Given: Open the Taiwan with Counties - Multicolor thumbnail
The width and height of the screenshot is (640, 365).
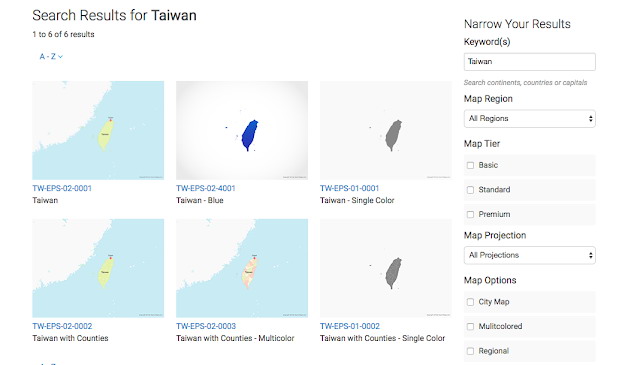Looking at the screenshot, I should pos(242,268).
